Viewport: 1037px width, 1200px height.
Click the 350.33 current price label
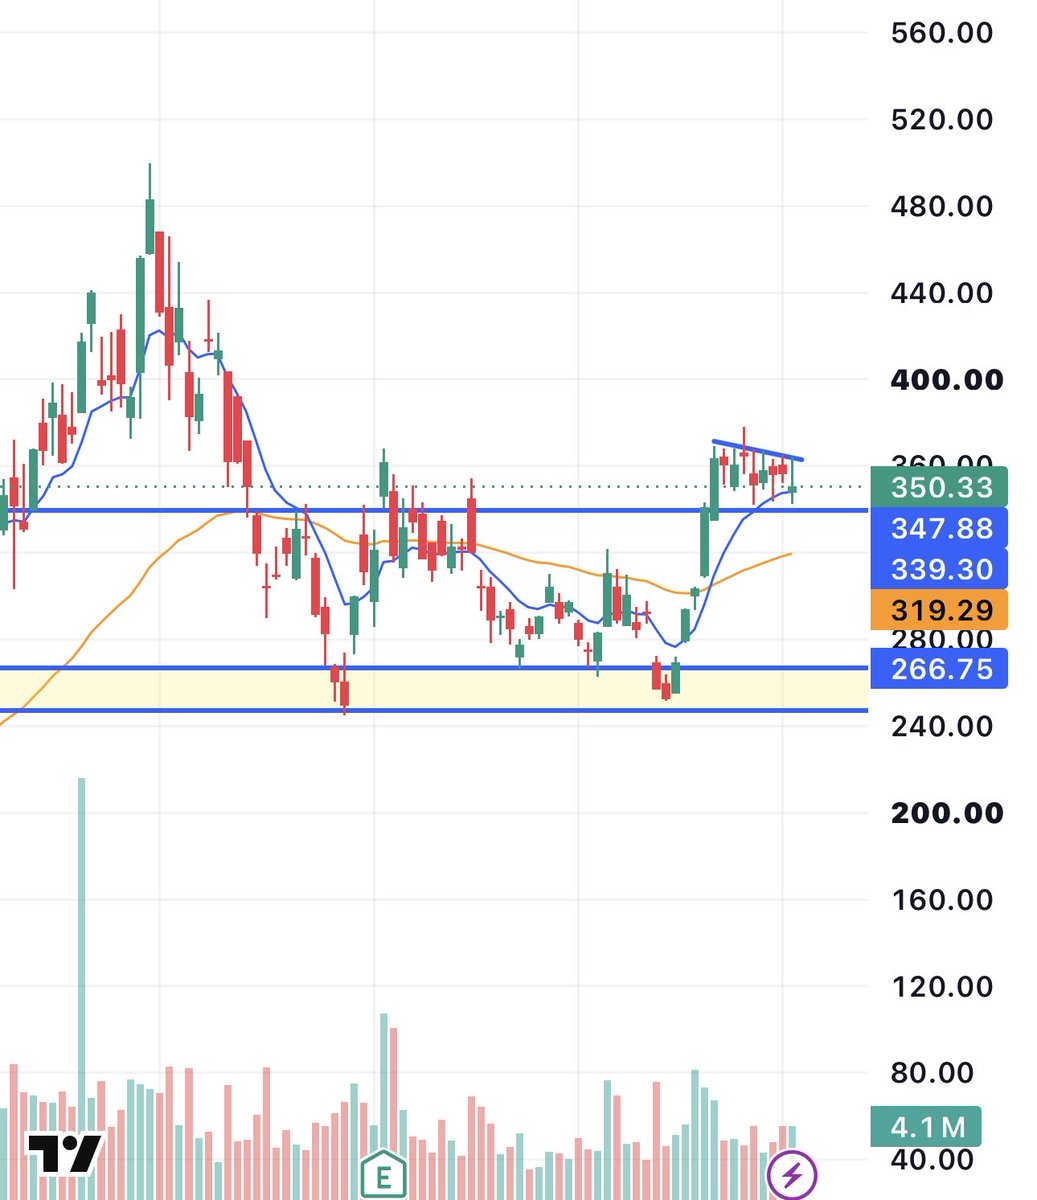click(x=938, y=487)
